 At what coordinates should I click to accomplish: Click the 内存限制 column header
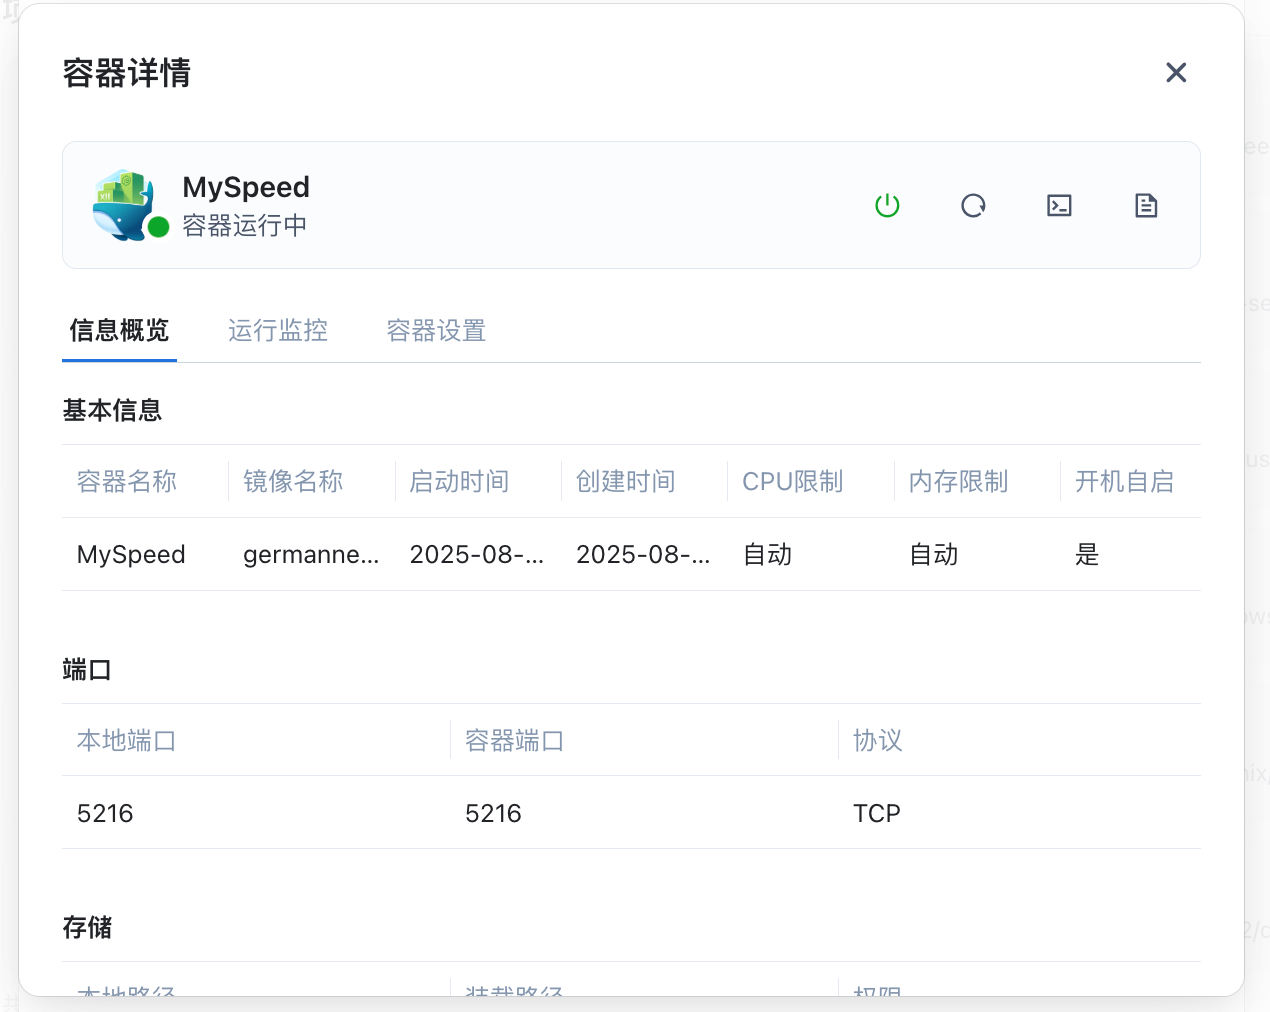click(x=958, y=482)
